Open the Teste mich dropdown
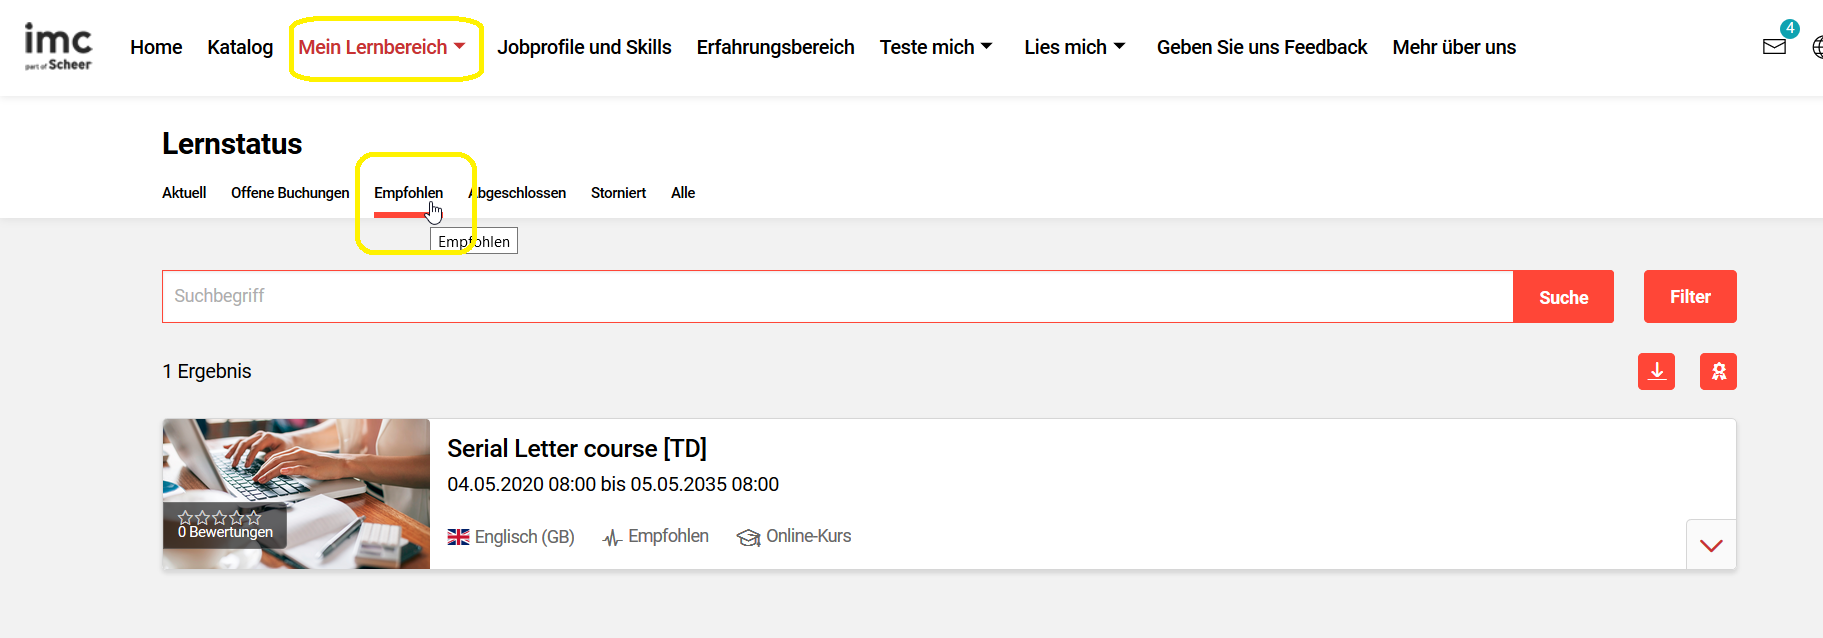This screenshot has width=1823, height=638. point(935,47)
